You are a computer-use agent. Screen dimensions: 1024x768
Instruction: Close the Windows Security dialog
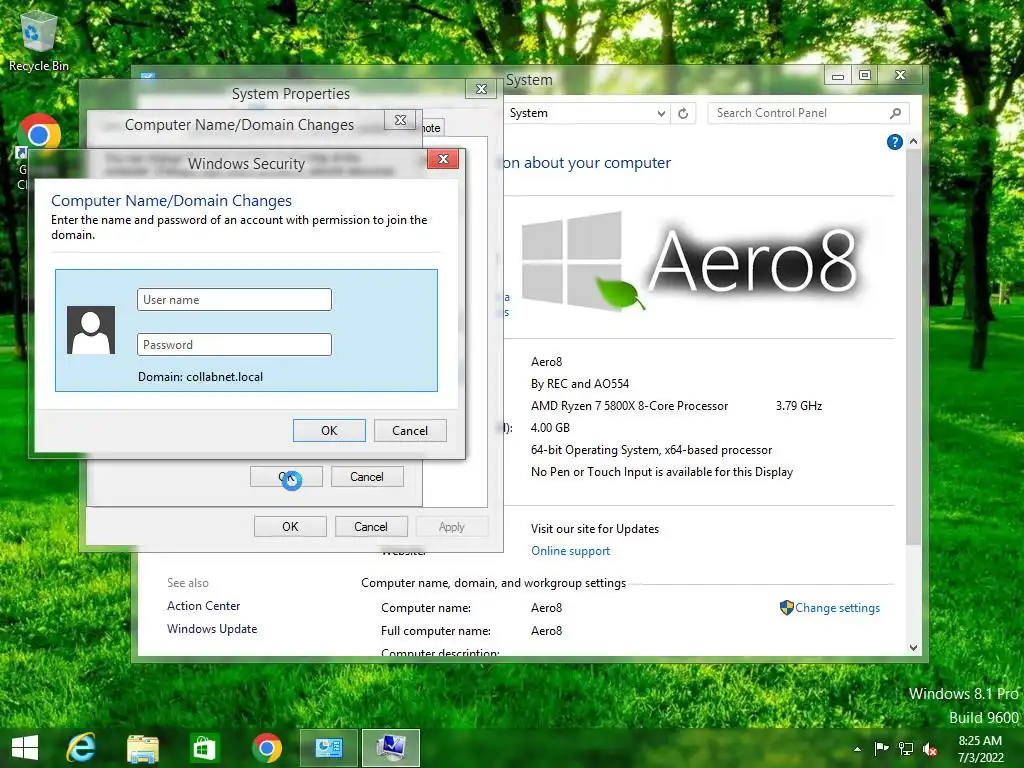pyautogui.click(x=443, y=159)
